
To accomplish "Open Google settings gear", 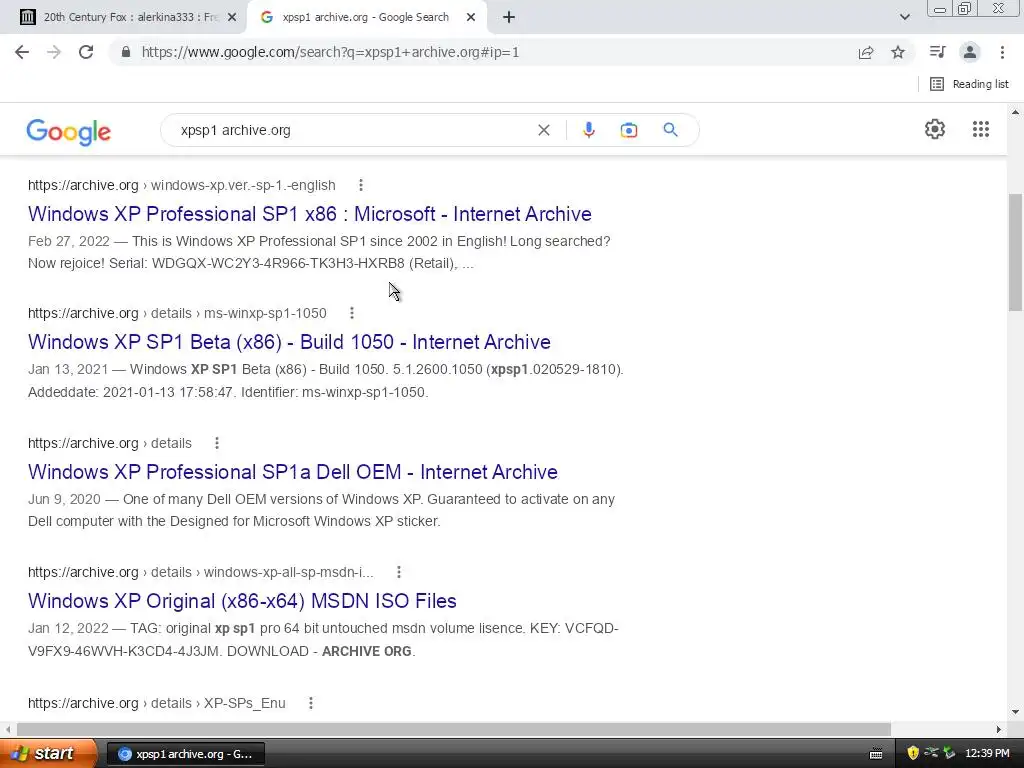I will click(x=935, y=129).
